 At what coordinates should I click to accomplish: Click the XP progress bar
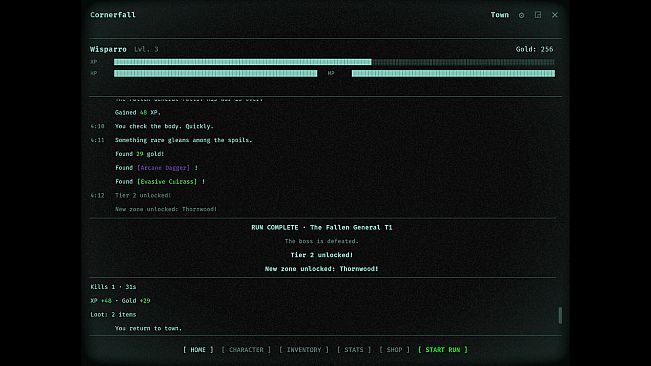point(334,62)
